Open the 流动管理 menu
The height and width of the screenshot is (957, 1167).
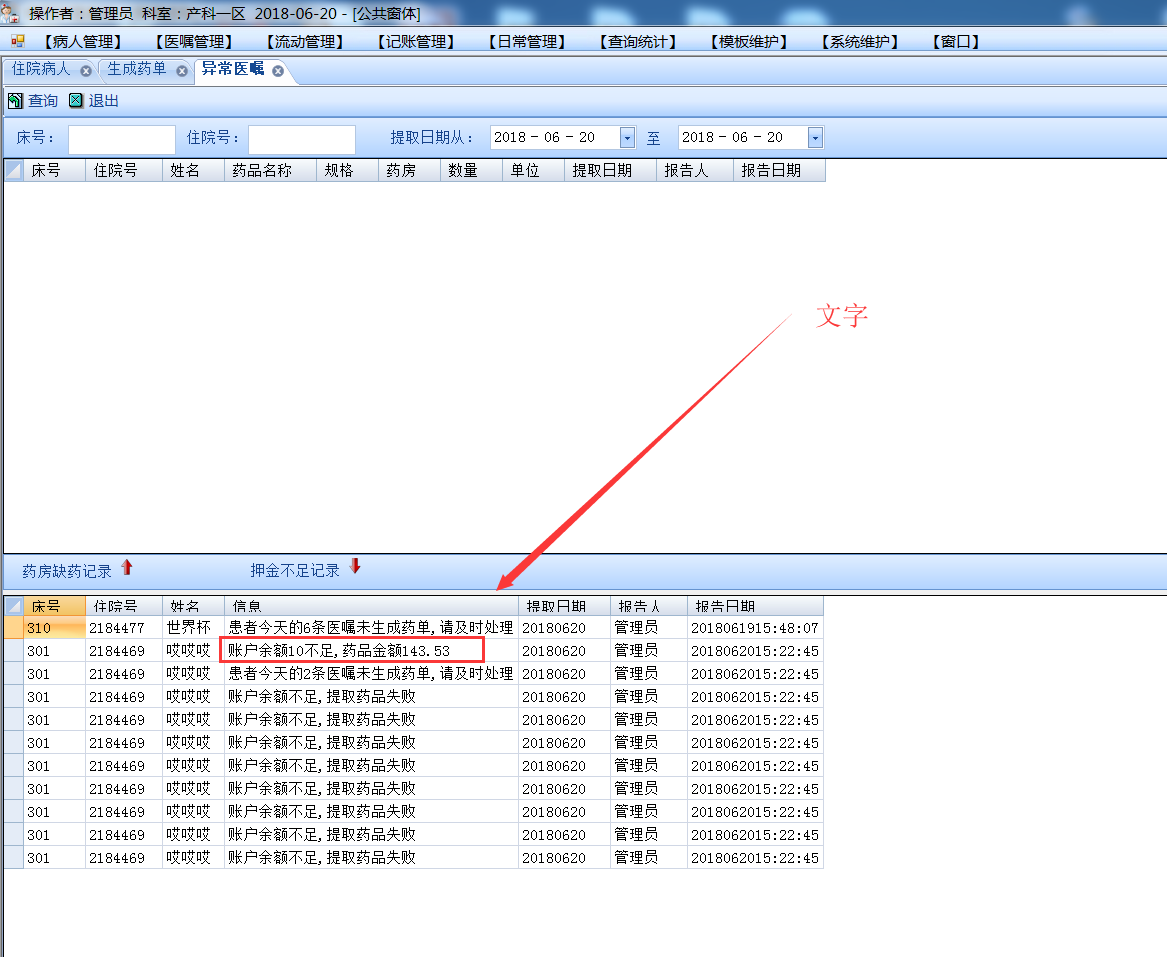304,42
